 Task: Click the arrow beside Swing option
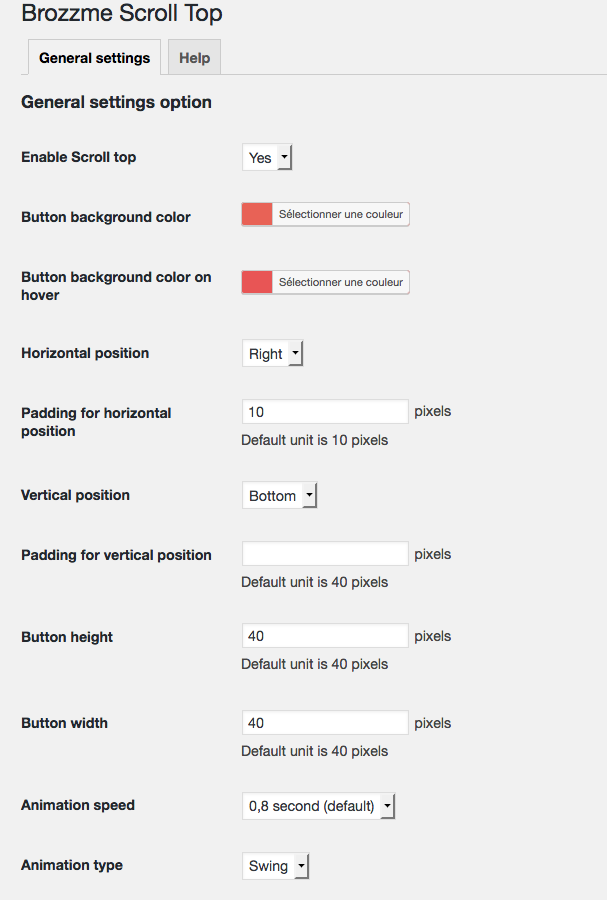(x=301, y=867)
